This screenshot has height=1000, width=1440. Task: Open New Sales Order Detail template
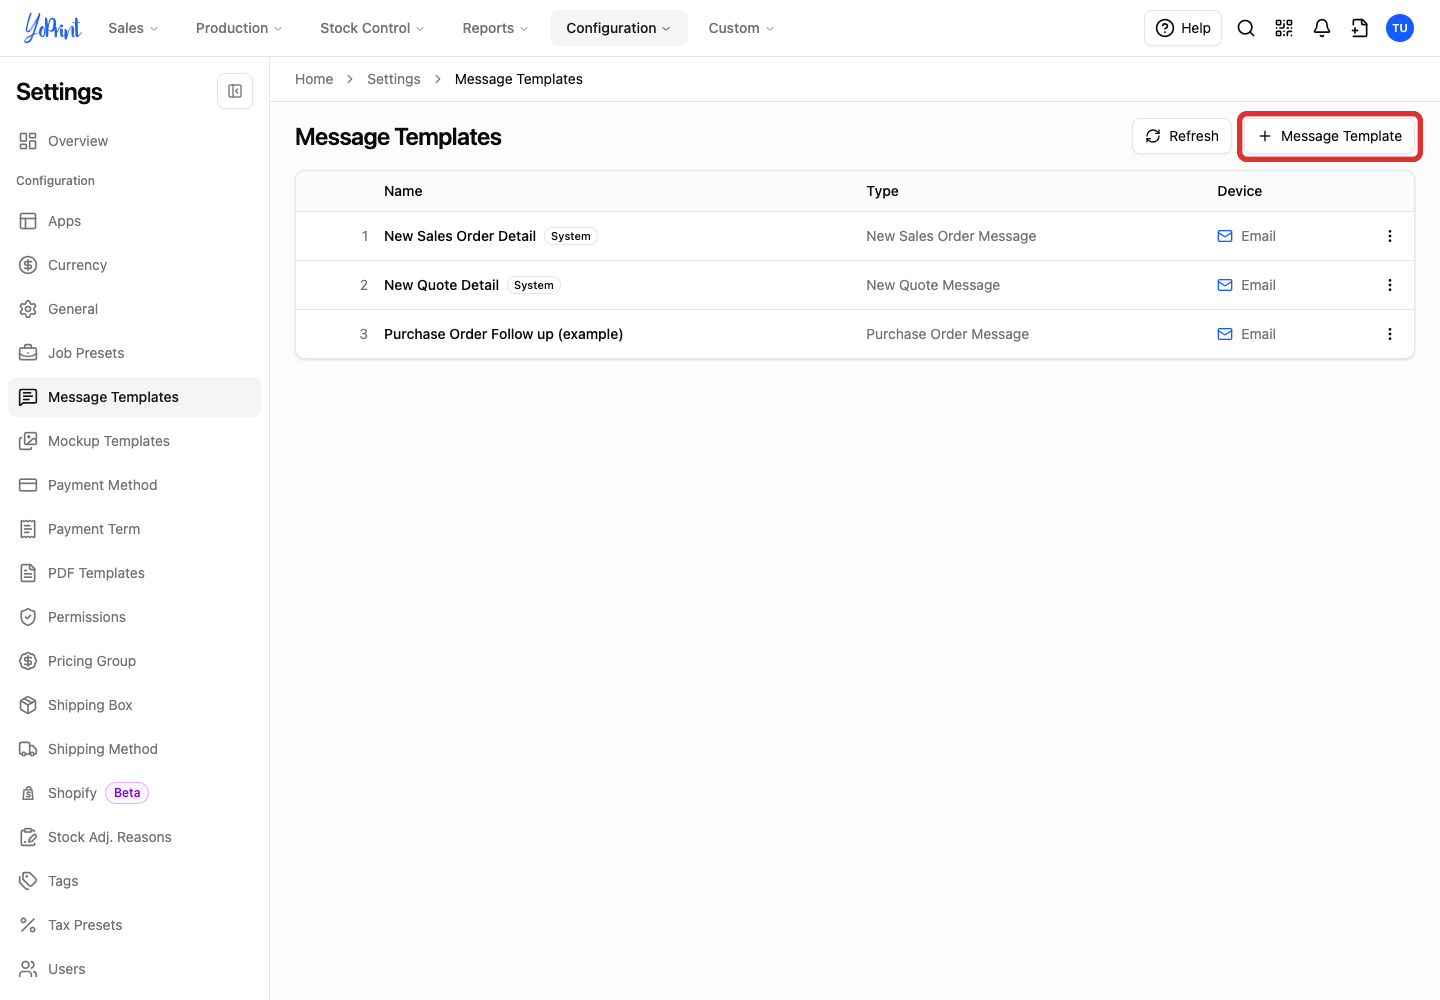point(460,236)
